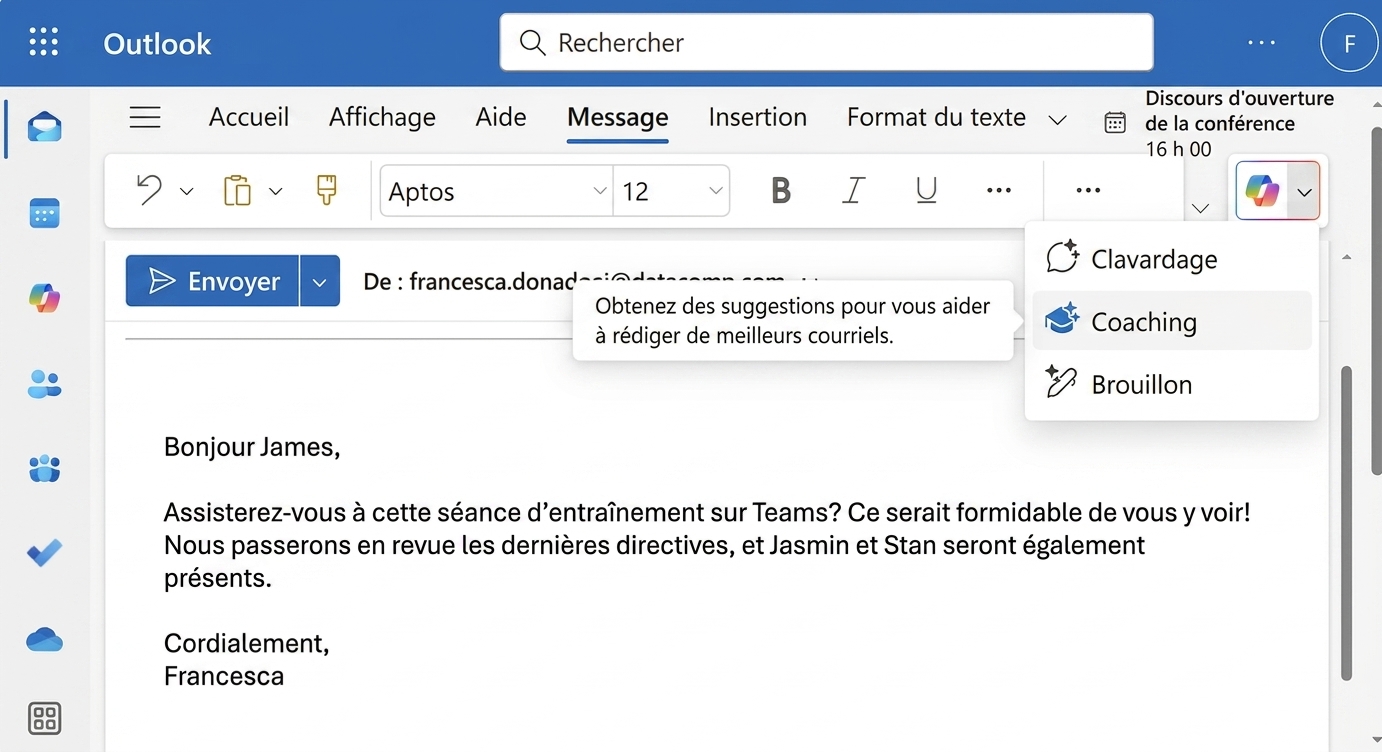Show more font formatting options

point(999,190)
